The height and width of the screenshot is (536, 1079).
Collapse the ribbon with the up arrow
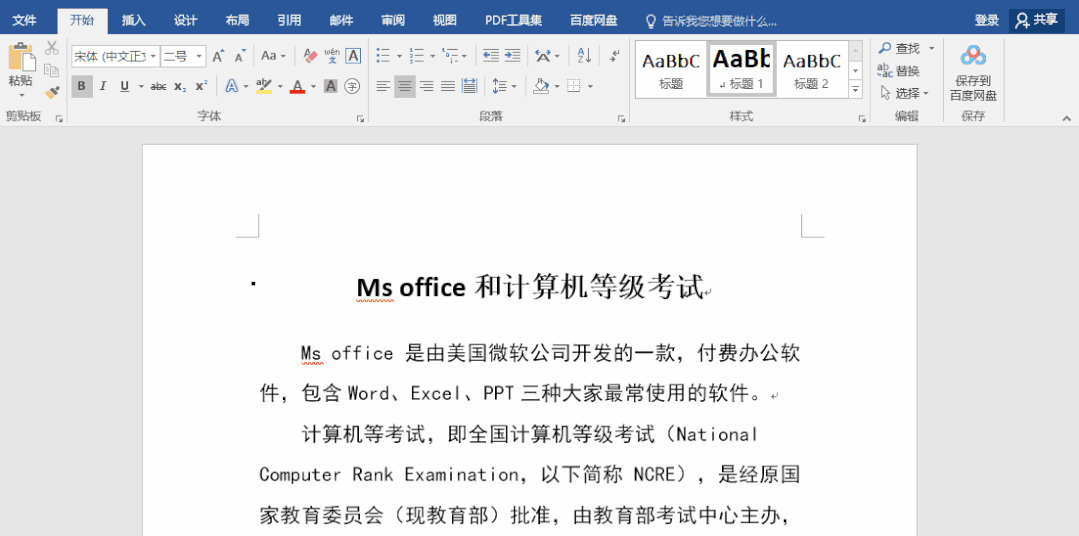tap(1067, 118)
